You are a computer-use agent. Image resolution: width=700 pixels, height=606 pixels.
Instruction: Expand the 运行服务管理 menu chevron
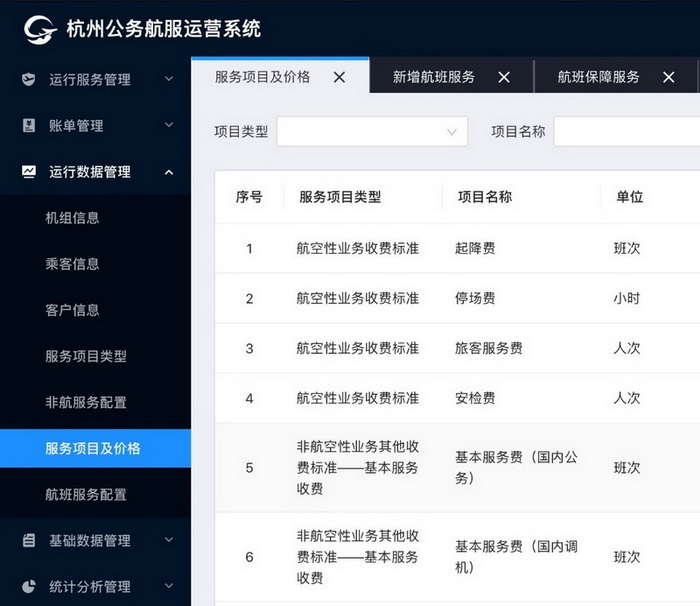coord(168,79)
